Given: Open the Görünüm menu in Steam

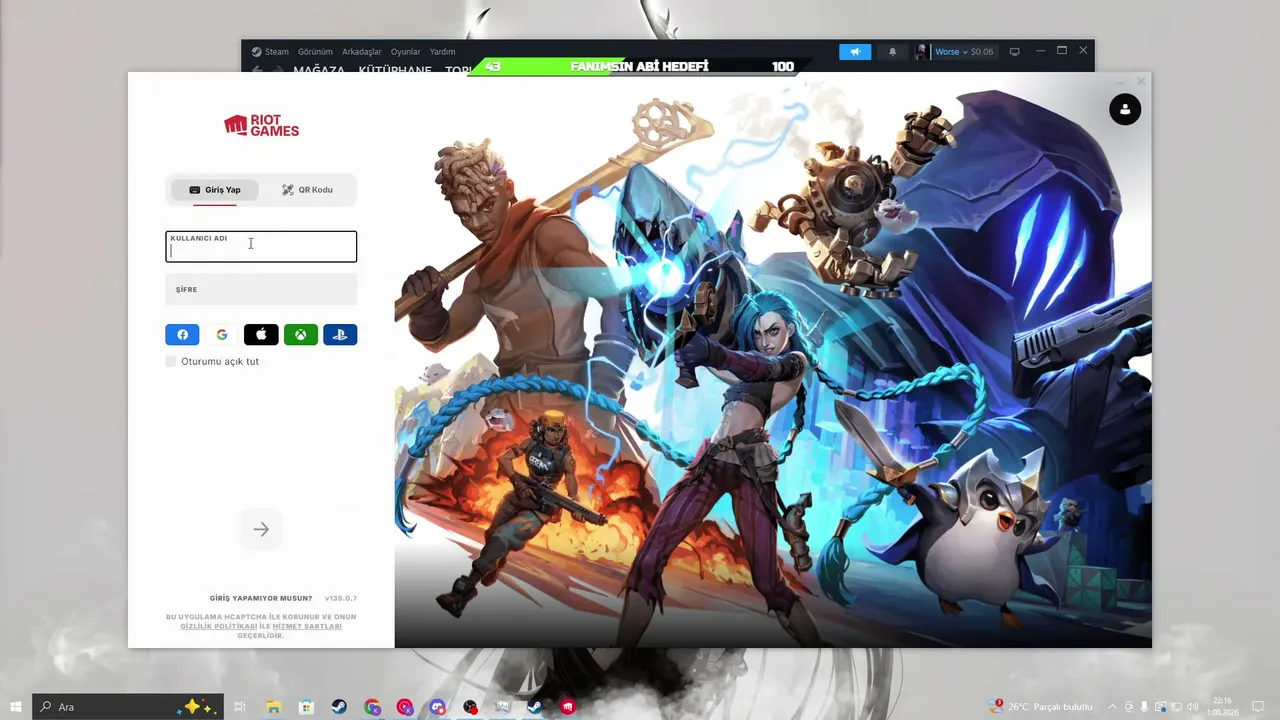Looking at the screenshot, I should (315, 52).
